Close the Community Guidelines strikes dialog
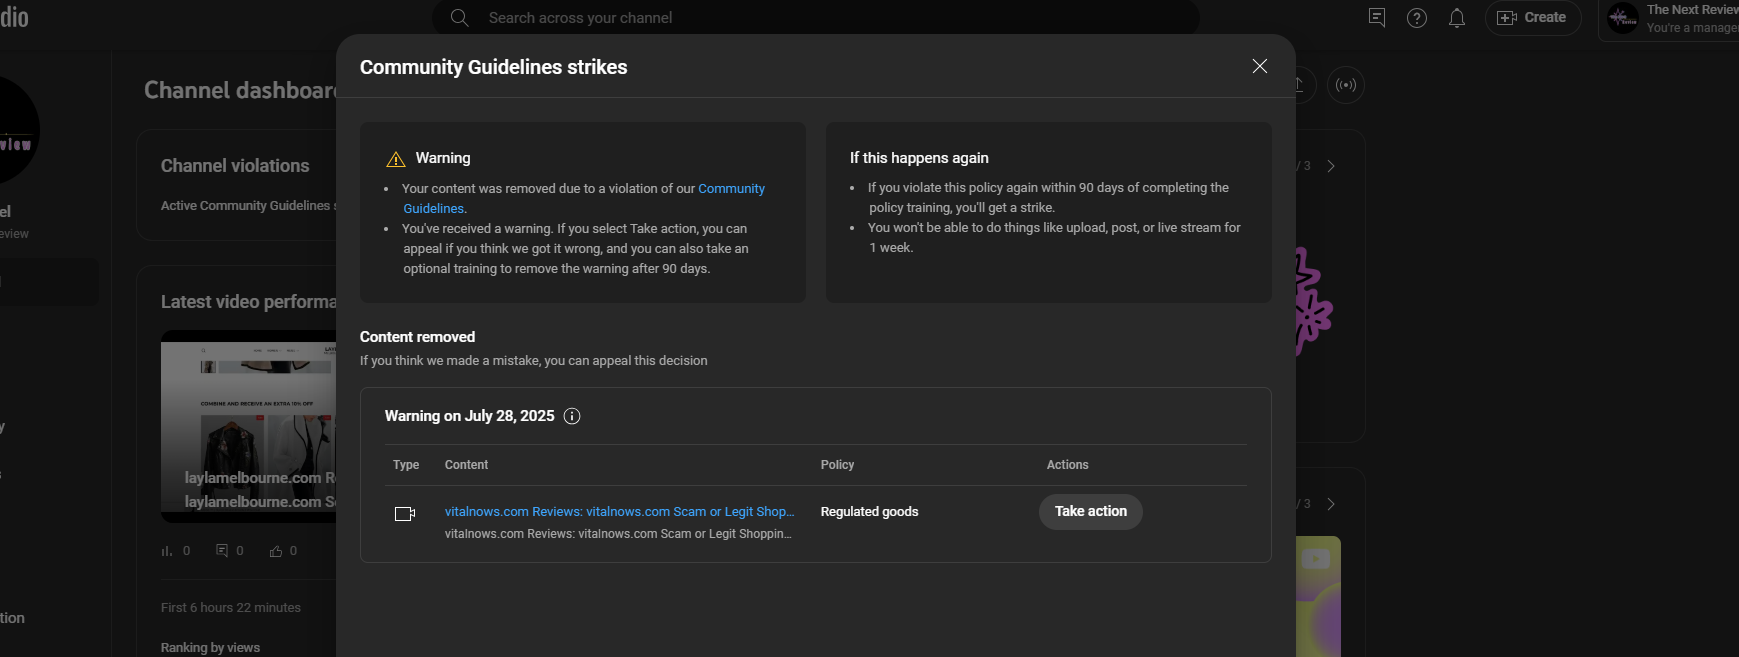This screenshot has width=1739, height=657. point(1260,66)
